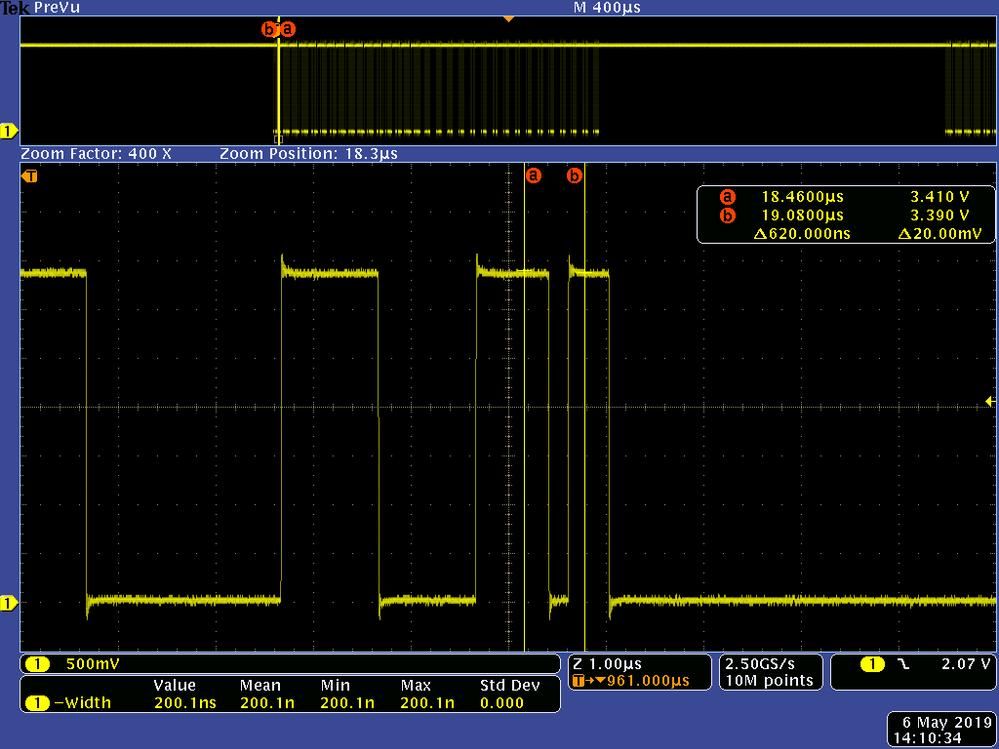The height and width of the screenshot is (749, 999).
Task: Click the Mean column header
Action: 260,685
